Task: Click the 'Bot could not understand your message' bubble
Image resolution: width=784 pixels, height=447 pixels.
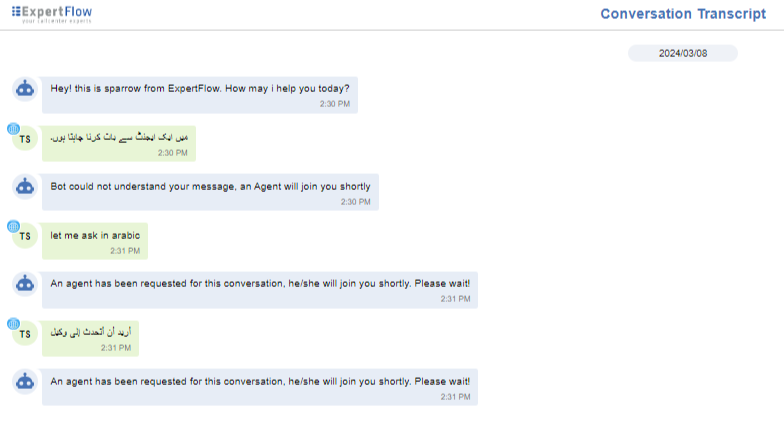Action: (210, 192)
